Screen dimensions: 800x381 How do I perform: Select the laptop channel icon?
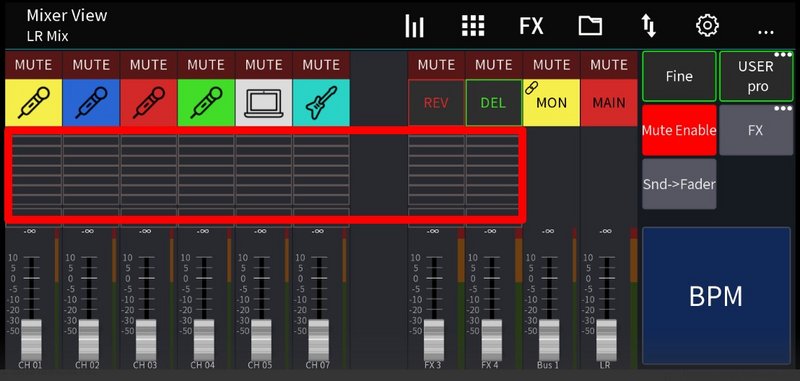pyautogui.click(x=264, y=103)
